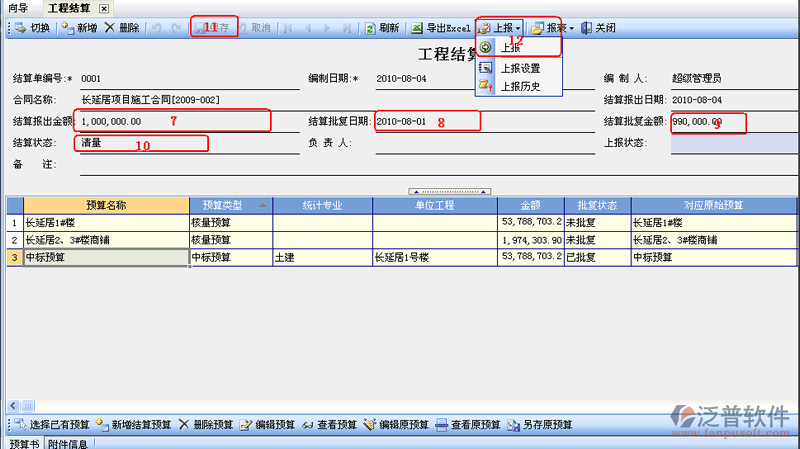800x449 pixels.
Task: Switch to the 向导 tab
Action: click(x=17, y=8)
